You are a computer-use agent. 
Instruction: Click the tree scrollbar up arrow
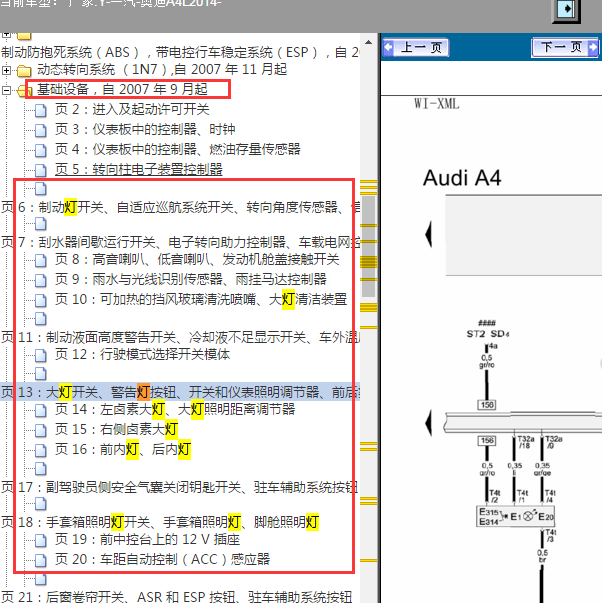[369, 42]
